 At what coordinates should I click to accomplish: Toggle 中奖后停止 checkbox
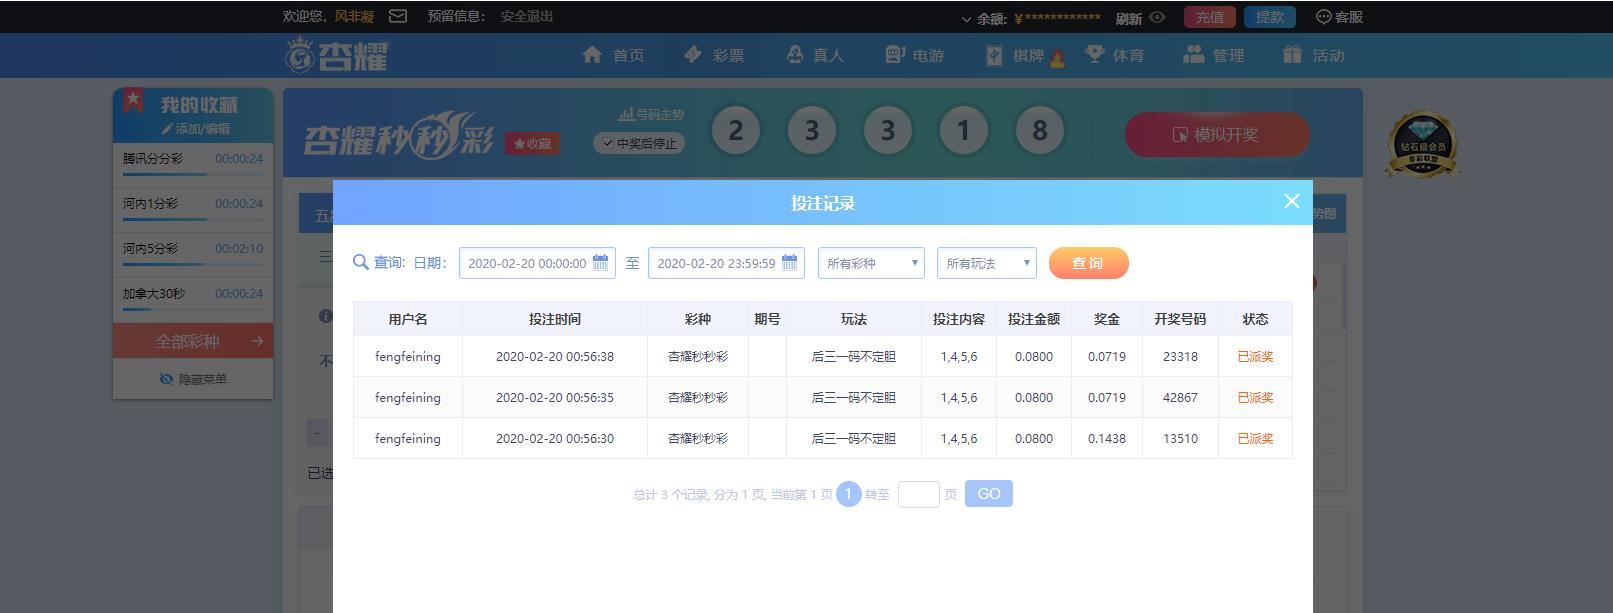point(639,143)
